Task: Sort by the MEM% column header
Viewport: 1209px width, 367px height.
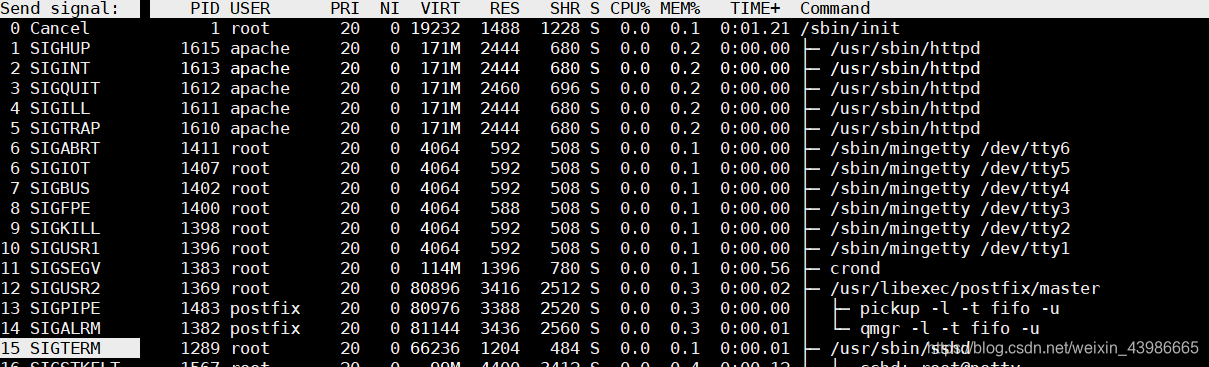Action: (680, 9)
